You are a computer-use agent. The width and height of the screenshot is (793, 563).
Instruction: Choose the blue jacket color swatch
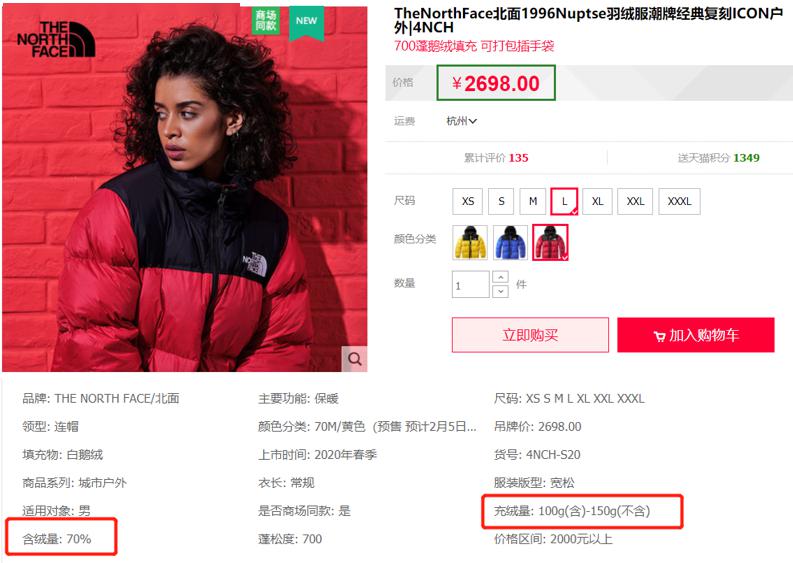tap(510, 243)
